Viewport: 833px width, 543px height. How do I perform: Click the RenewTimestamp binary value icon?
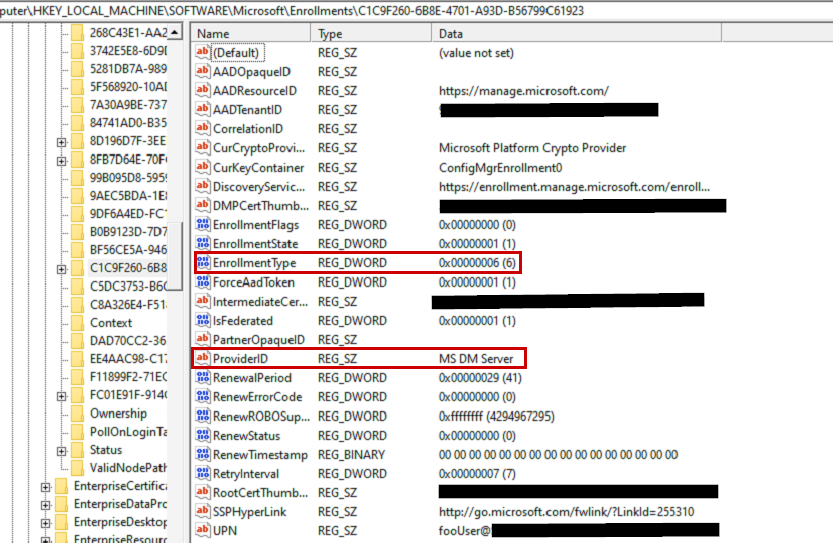coord(201,455)
